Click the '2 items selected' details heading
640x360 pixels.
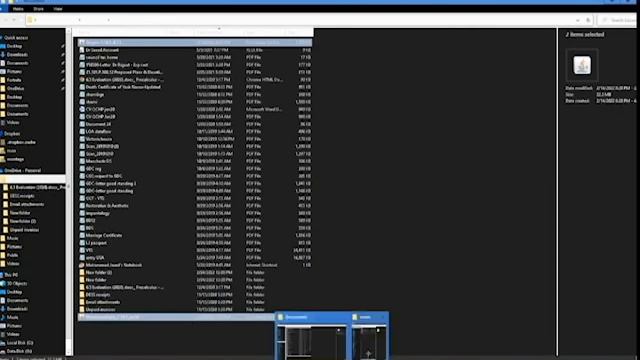click(585, 35)
